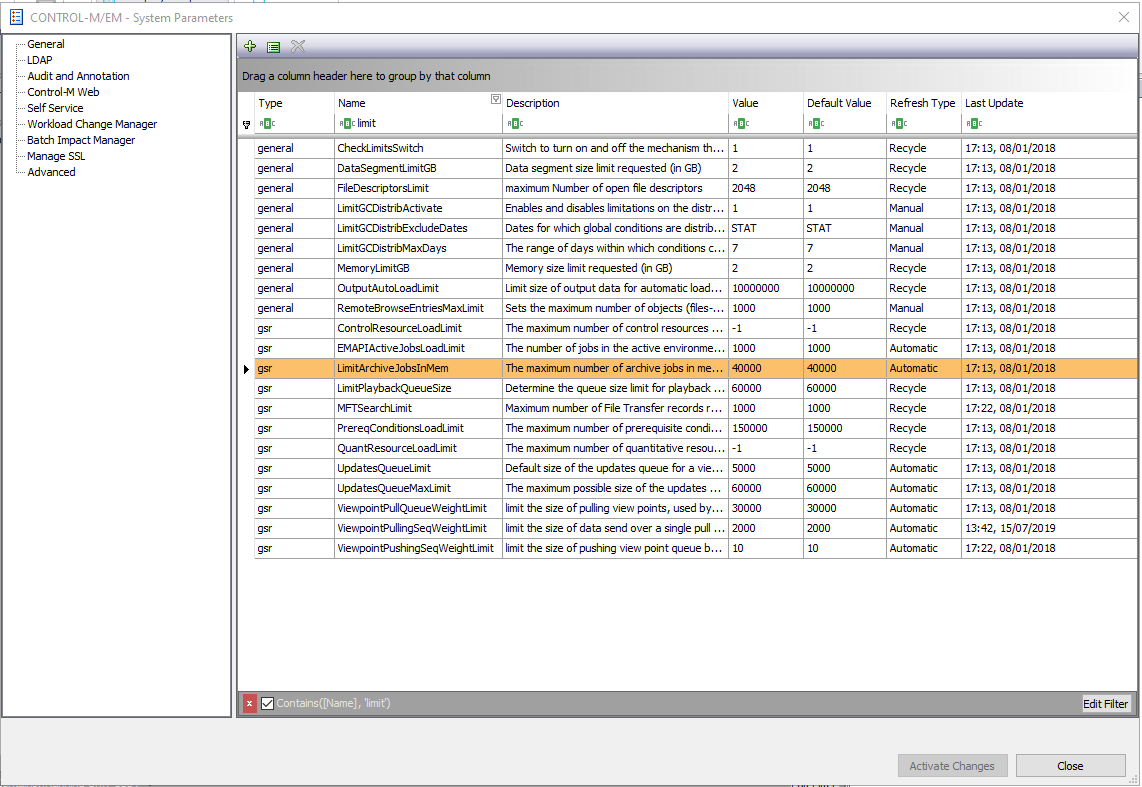Viewport: 1142px width, 787px height.
Task: Sort by the Default Value column header
Action: (x=839, y=103)
